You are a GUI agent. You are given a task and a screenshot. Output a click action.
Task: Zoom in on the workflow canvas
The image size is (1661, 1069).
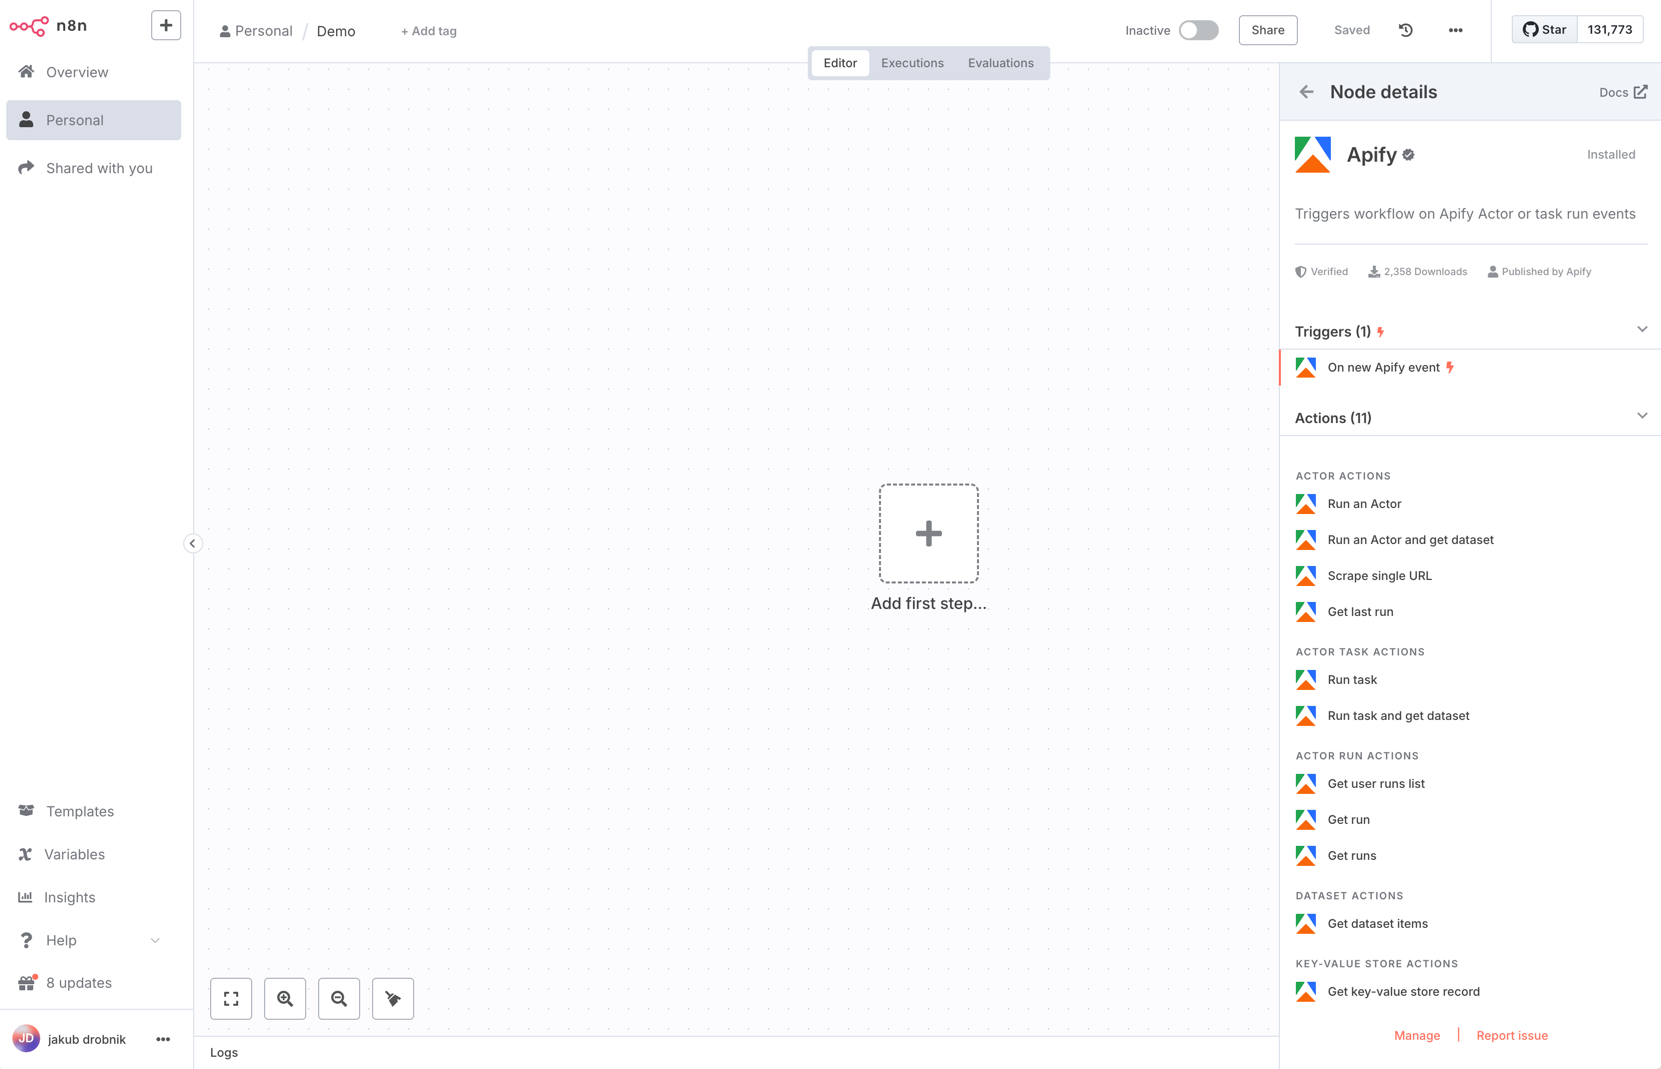(x=285, y=998)
